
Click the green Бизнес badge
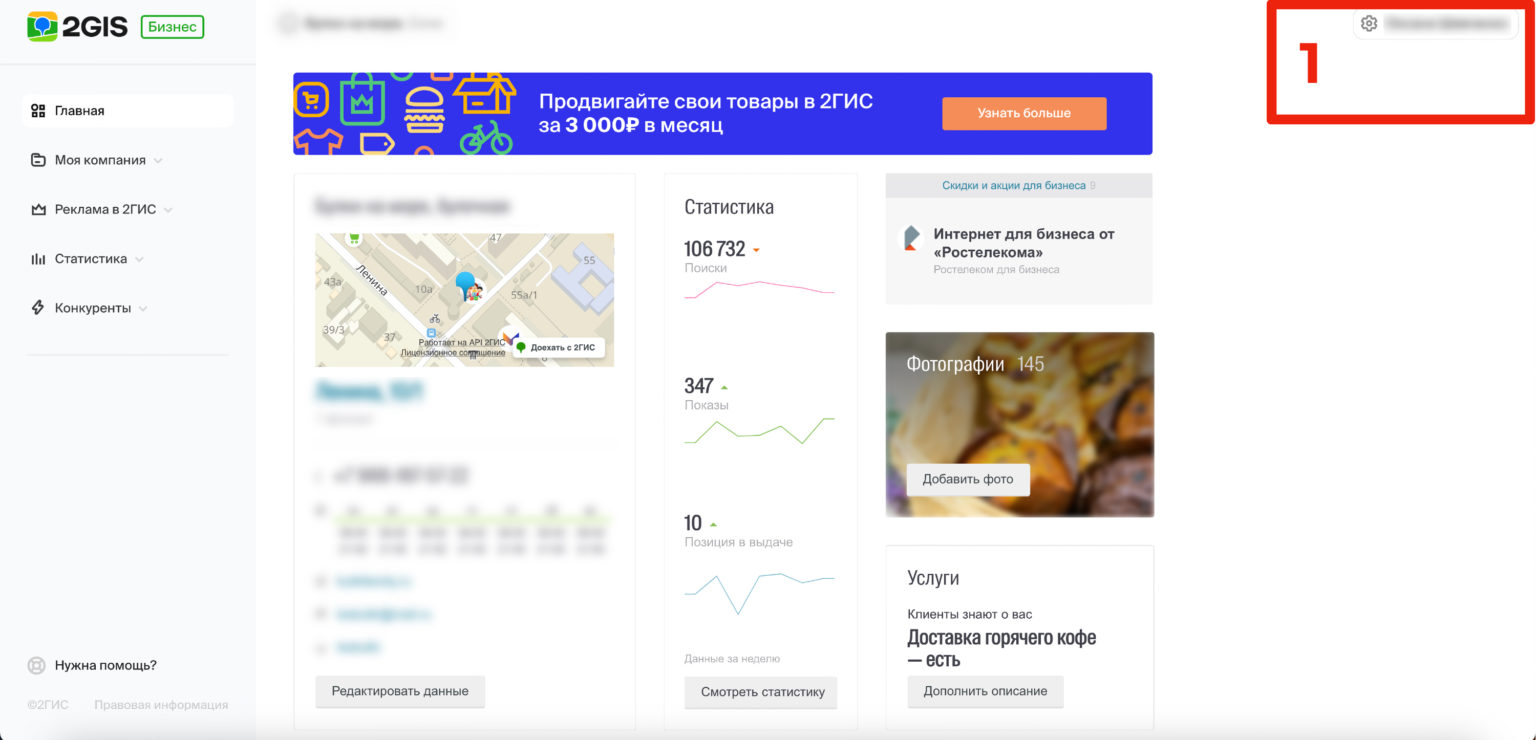pyautogui.click(x=172, y=27)
